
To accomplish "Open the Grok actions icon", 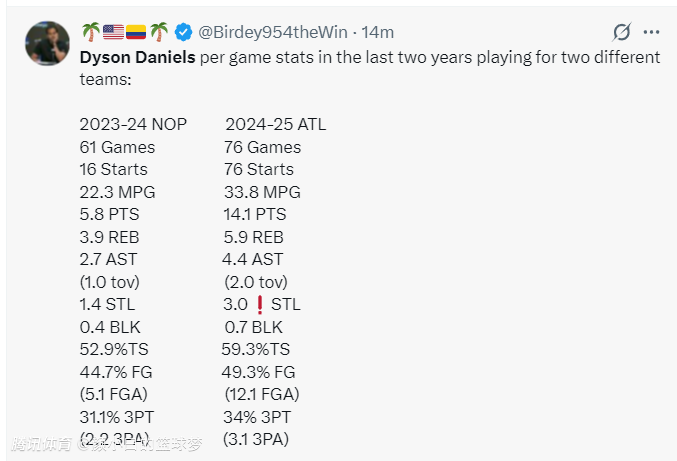I will 622,32.
